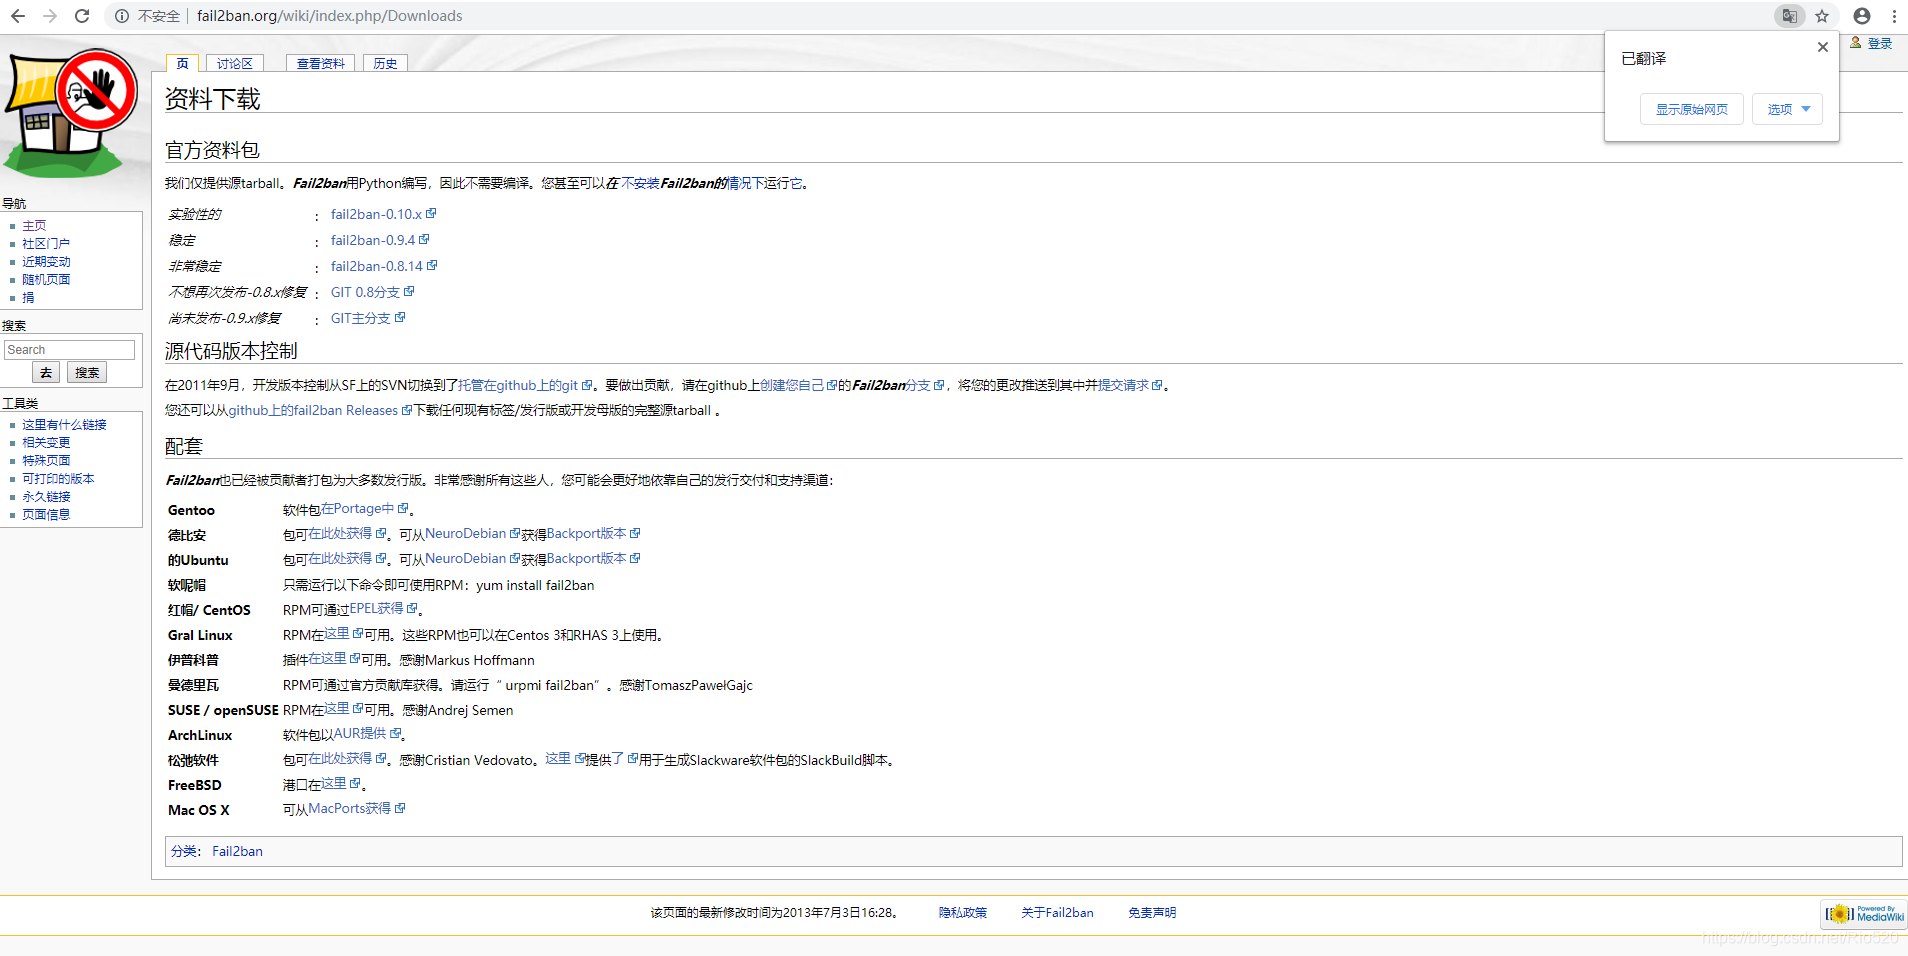The width and height of the screenshot is (1908, 956).
Task: Download fail2ban-0.9.4 link
Action: click(x=373, y=240)
